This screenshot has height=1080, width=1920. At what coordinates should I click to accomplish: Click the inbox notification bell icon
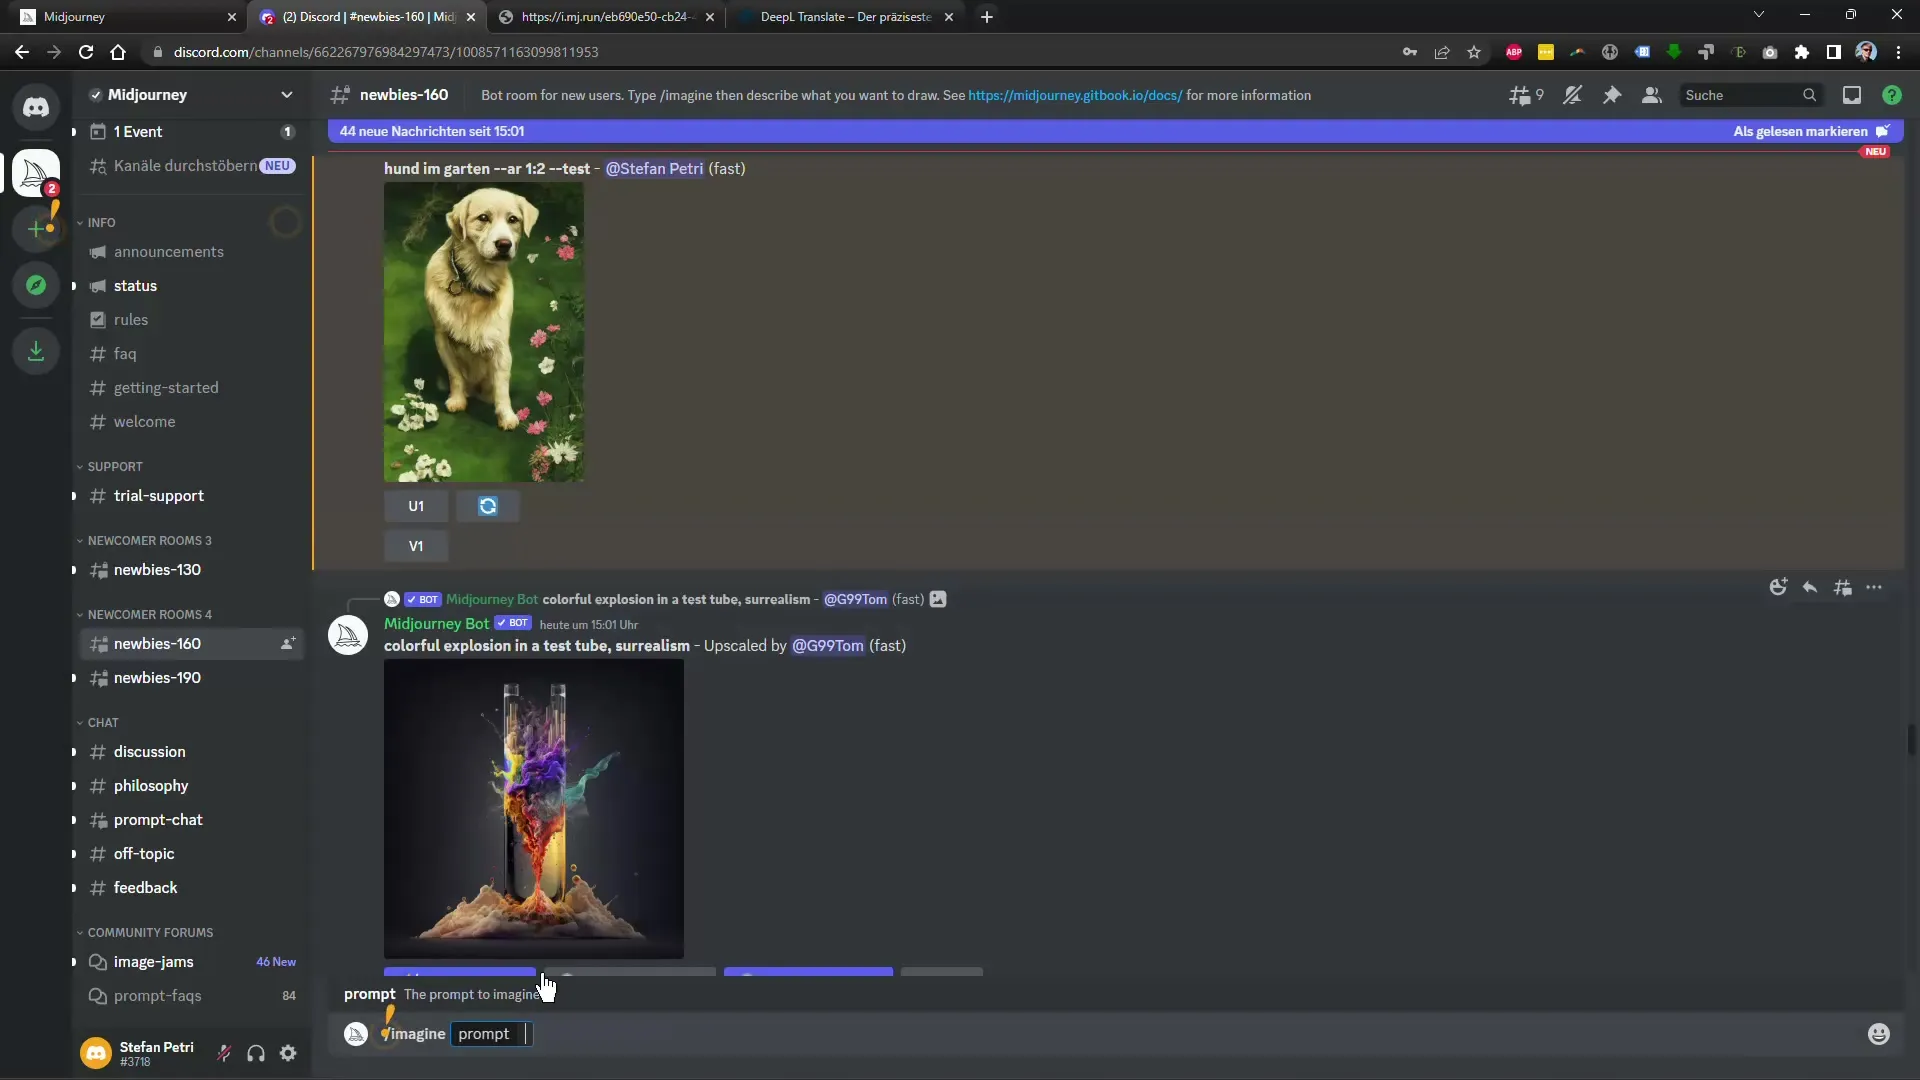(1853, 95)
